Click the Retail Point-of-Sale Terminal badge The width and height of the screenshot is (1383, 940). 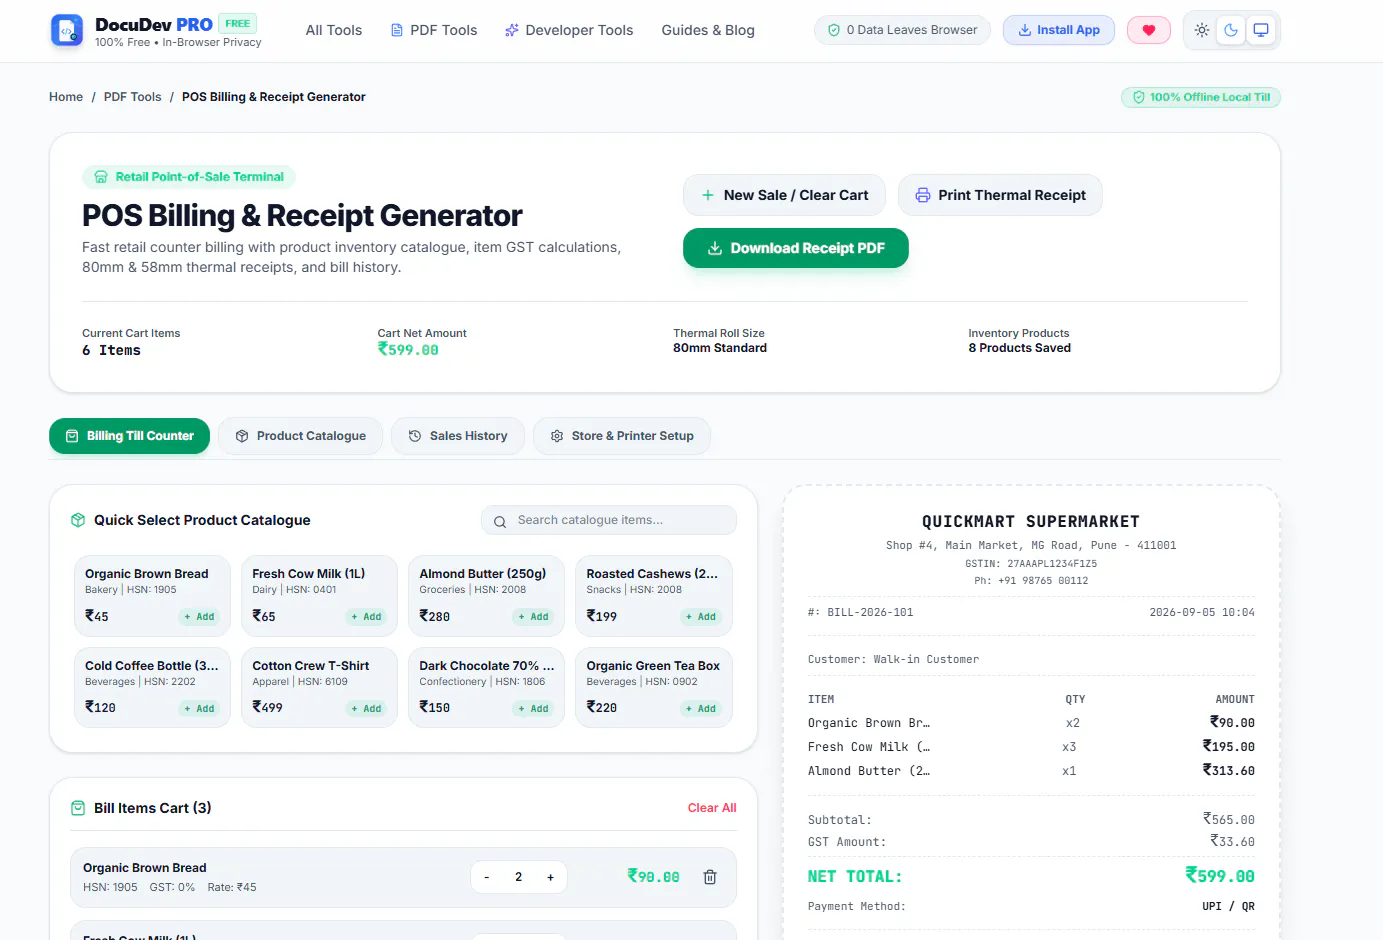tap(189, 177)
